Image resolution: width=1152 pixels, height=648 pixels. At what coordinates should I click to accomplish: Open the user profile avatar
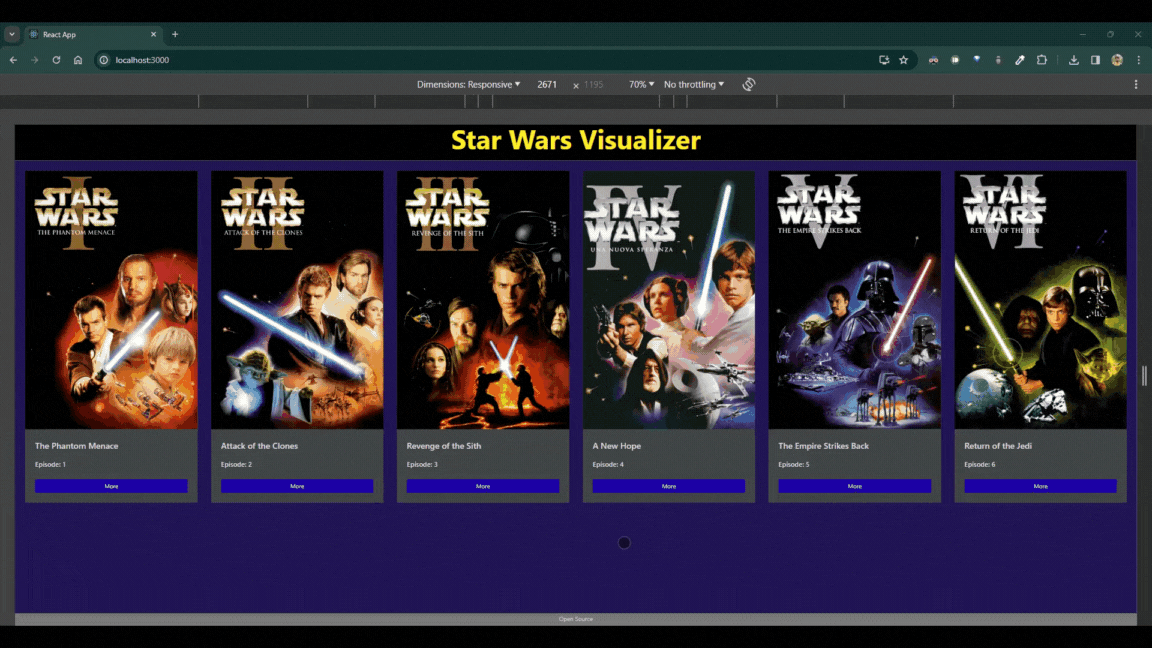[1117, 60]
